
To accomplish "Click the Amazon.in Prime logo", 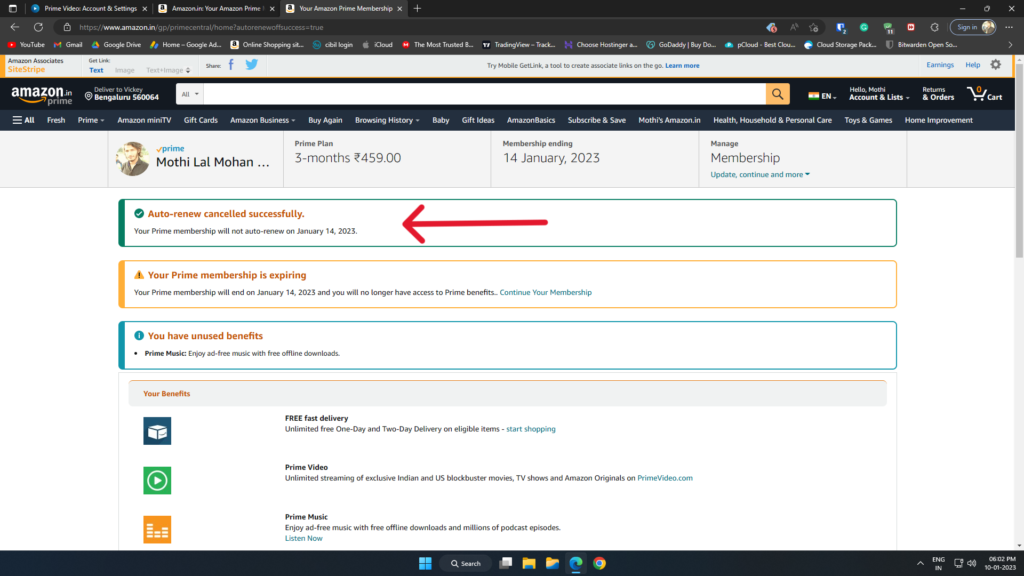I will 42,95.
